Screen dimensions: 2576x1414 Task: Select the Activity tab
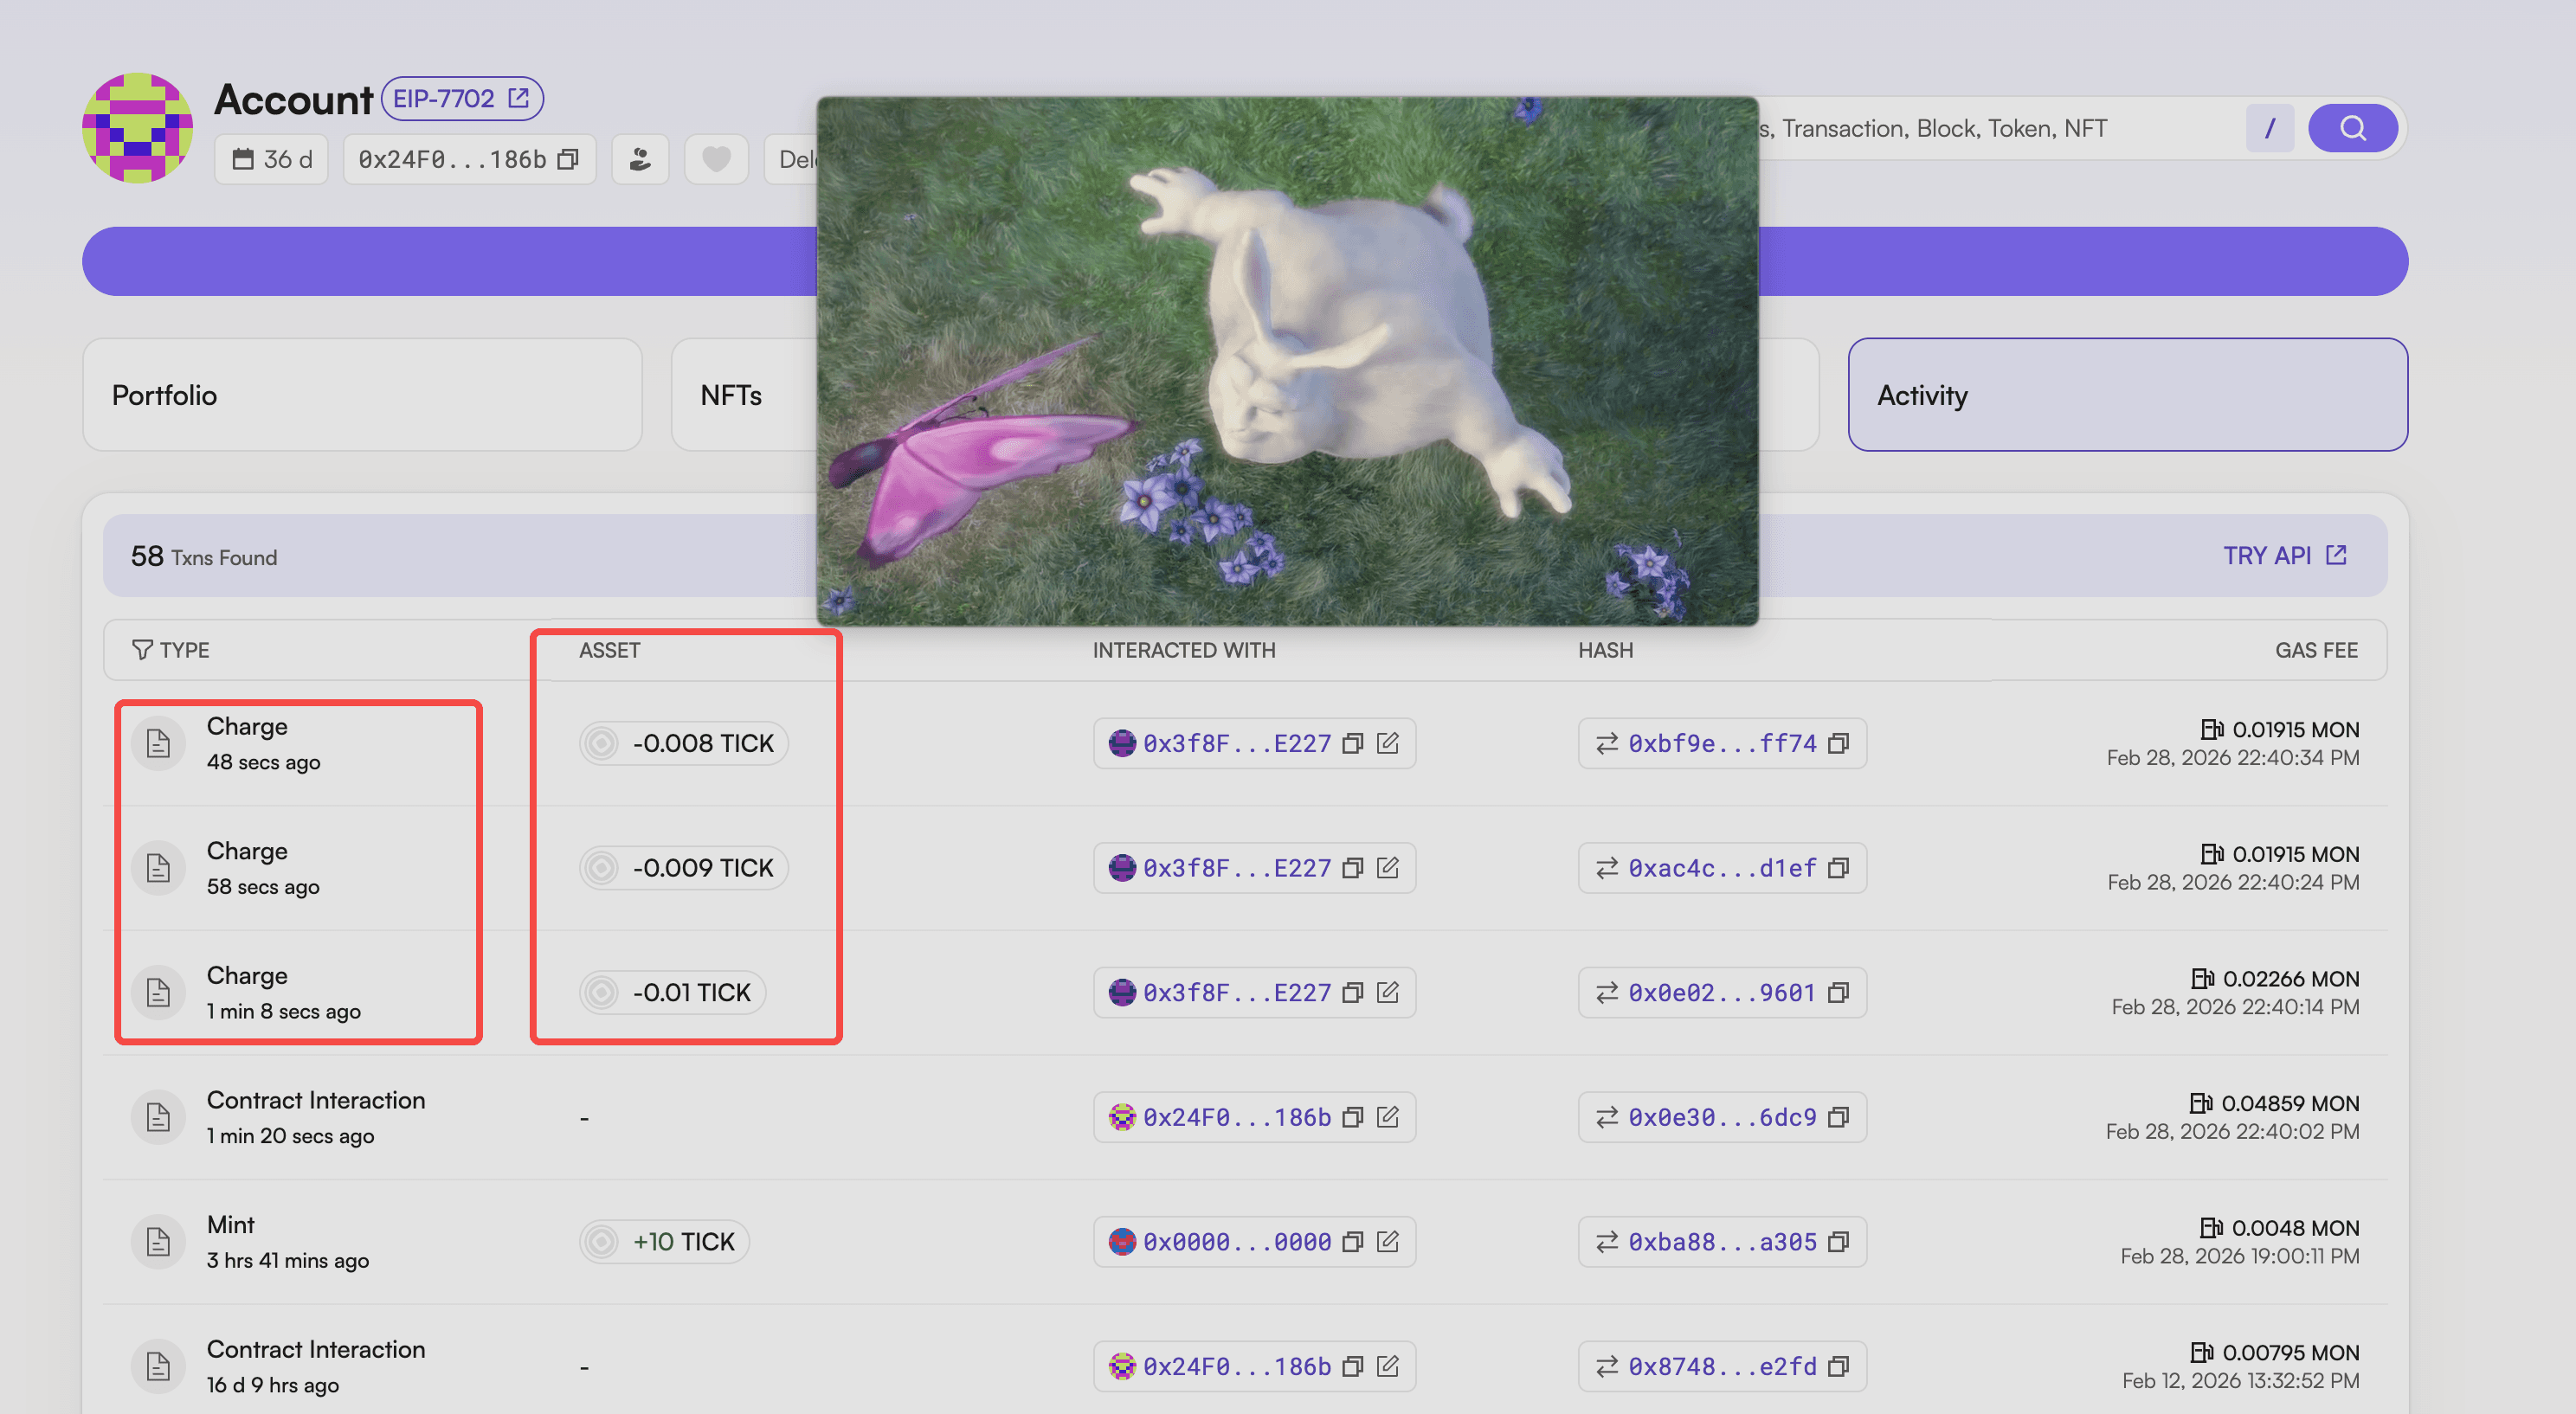click(2127, 395)
